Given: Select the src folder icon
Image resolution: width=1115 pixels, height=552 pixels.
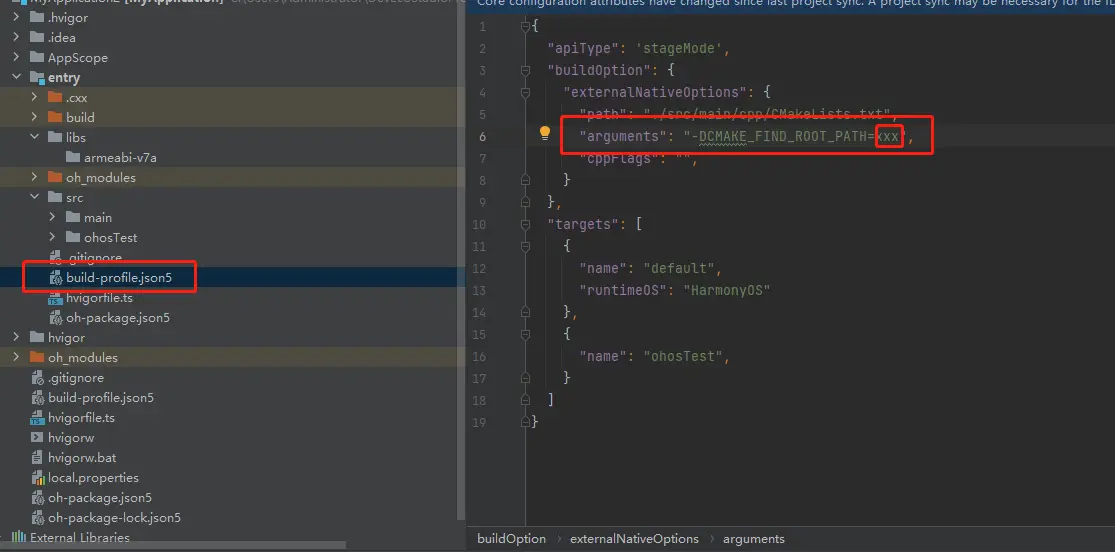Looking at the screenshot, I should click(x=55, y=197).
